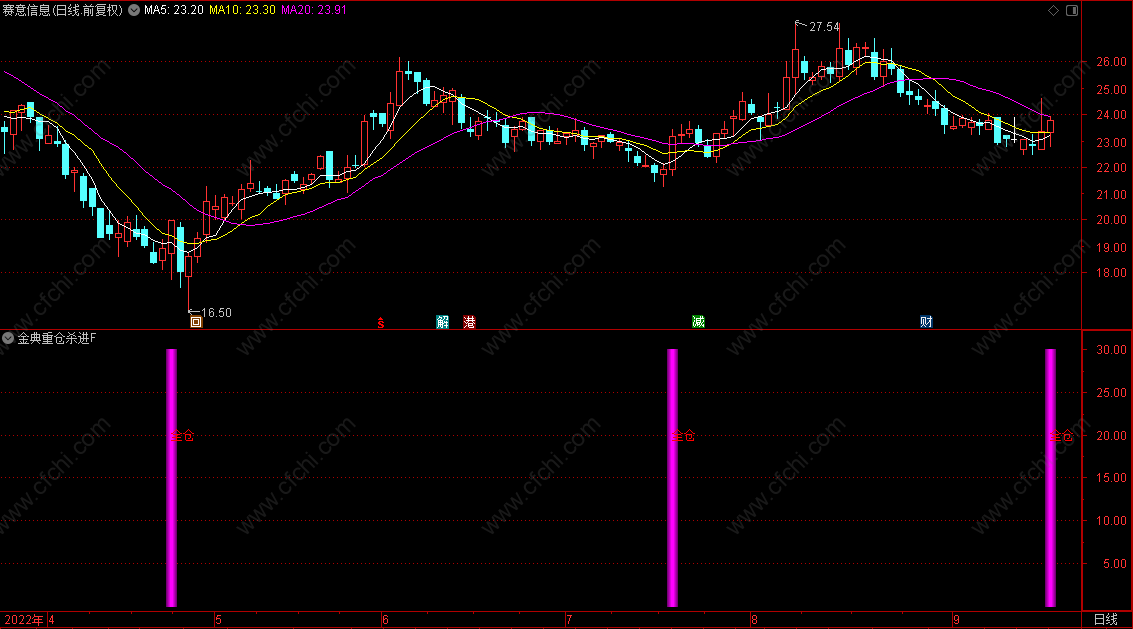This screenshot has width=1133, height=629.
Task: Click the 27.54 high price label
Action: [824, 27]
